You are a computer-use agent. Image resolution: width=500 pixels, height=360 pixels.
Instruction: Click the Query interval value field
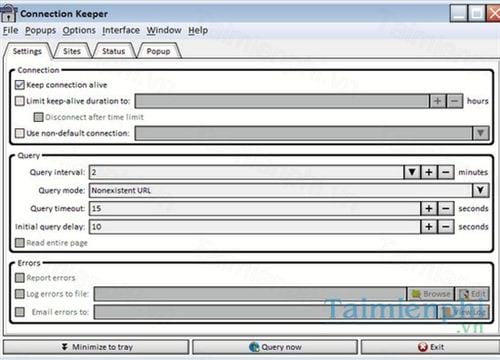point(247,172)
